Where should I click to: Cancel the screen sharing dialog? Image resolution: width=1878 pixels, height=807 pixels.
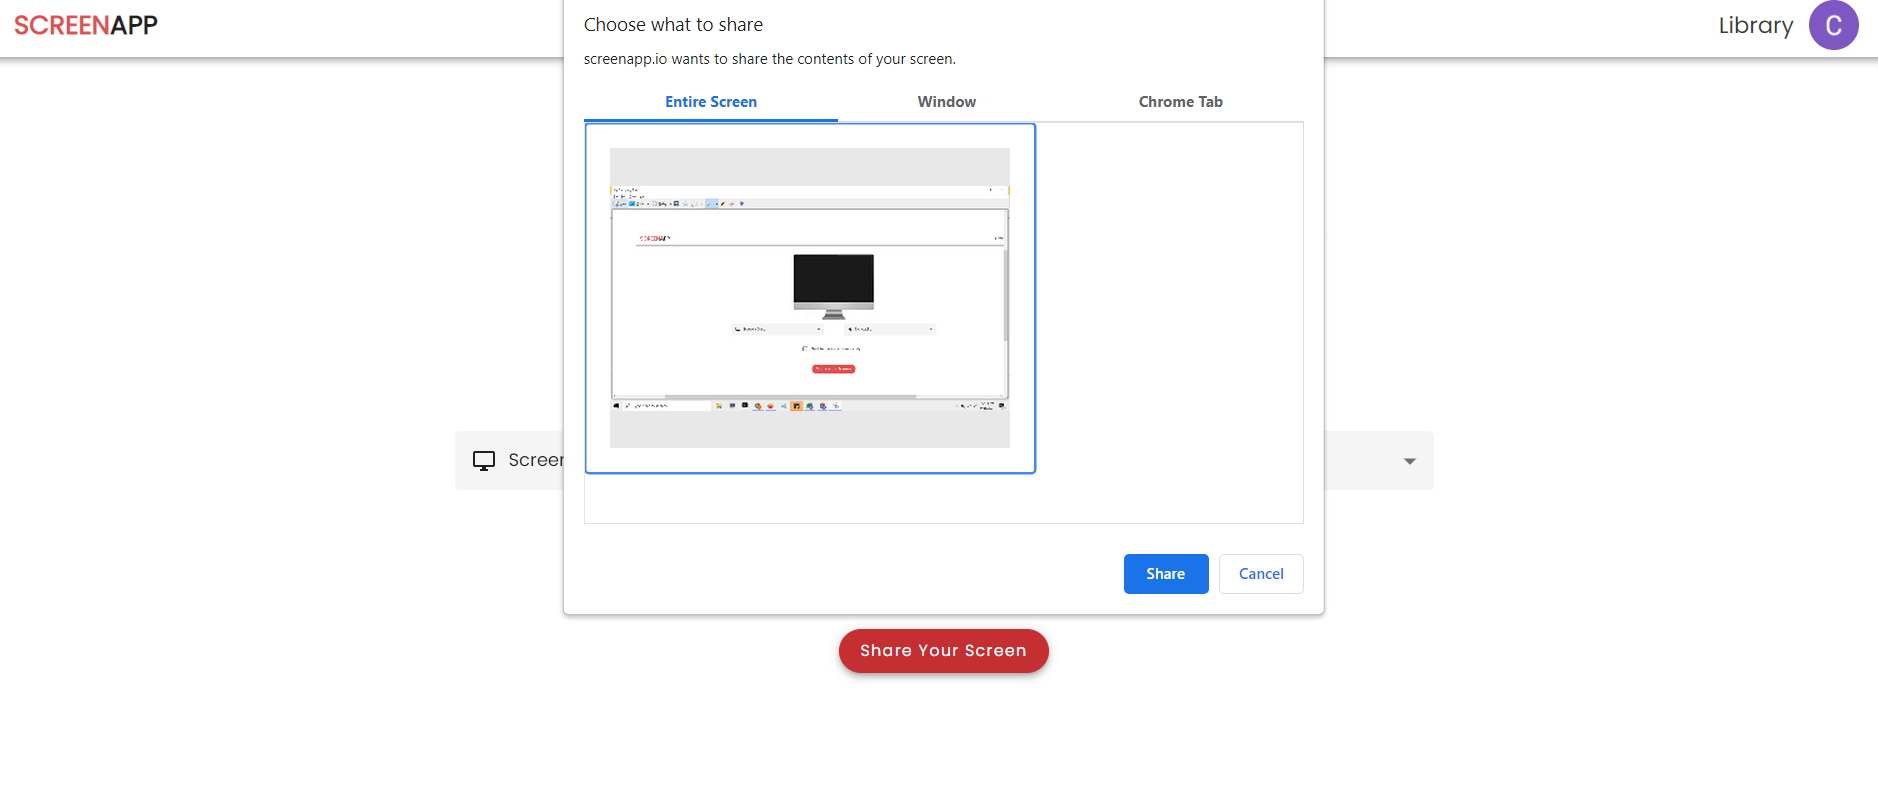(x=1260, y=574)
